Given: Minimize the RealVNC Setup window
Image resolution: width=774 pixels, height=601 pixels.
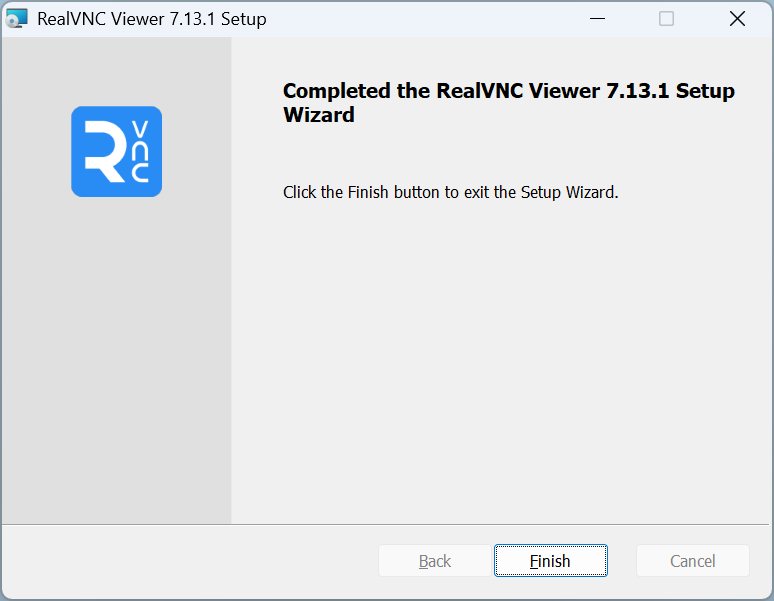Looking at the screenshot, I should (597, 19).
